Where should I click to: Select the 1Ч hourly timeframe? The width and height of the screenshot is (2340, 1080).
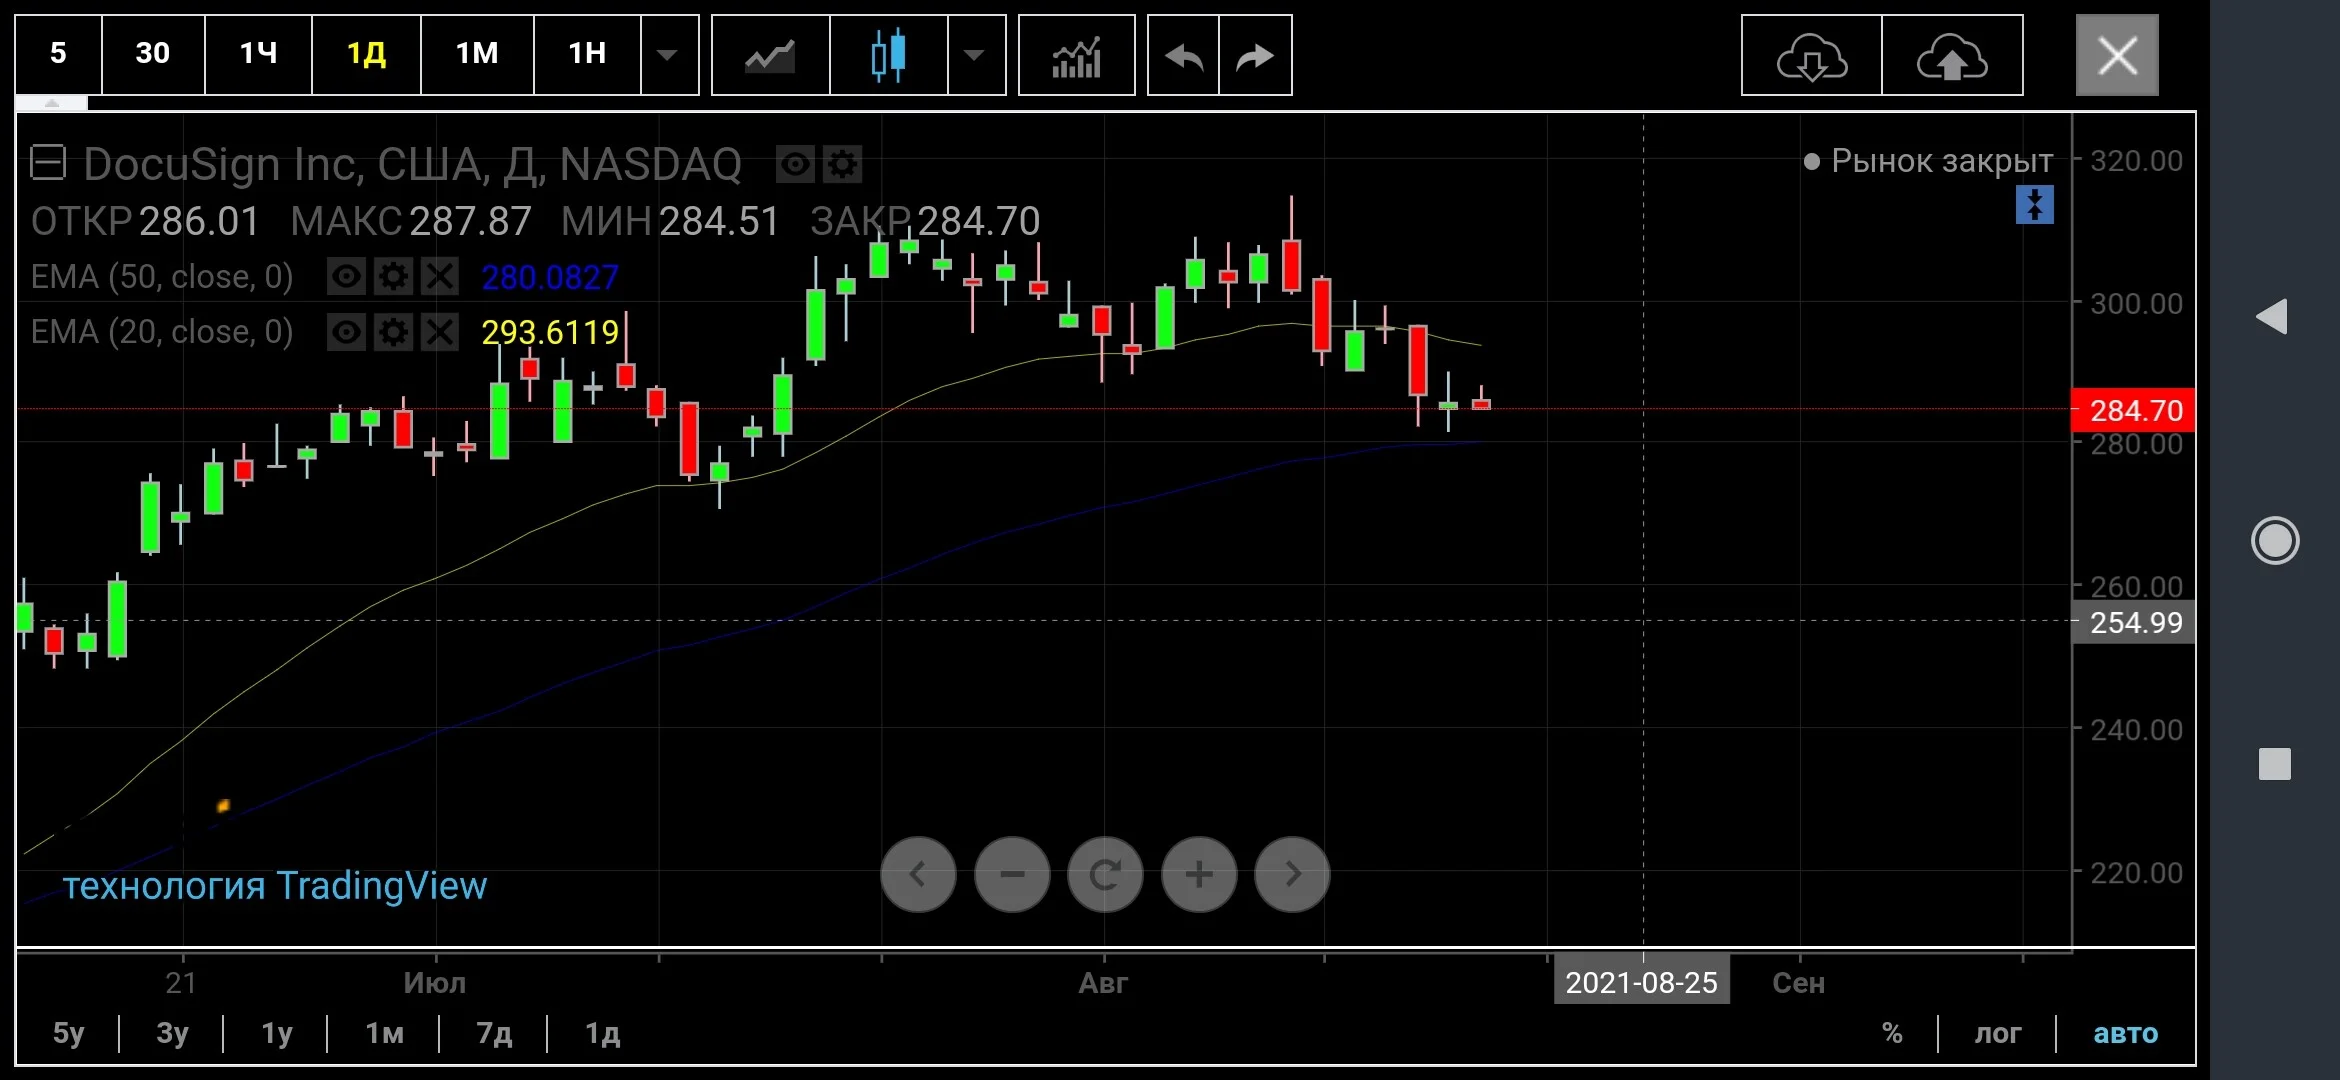coord(258,54)
